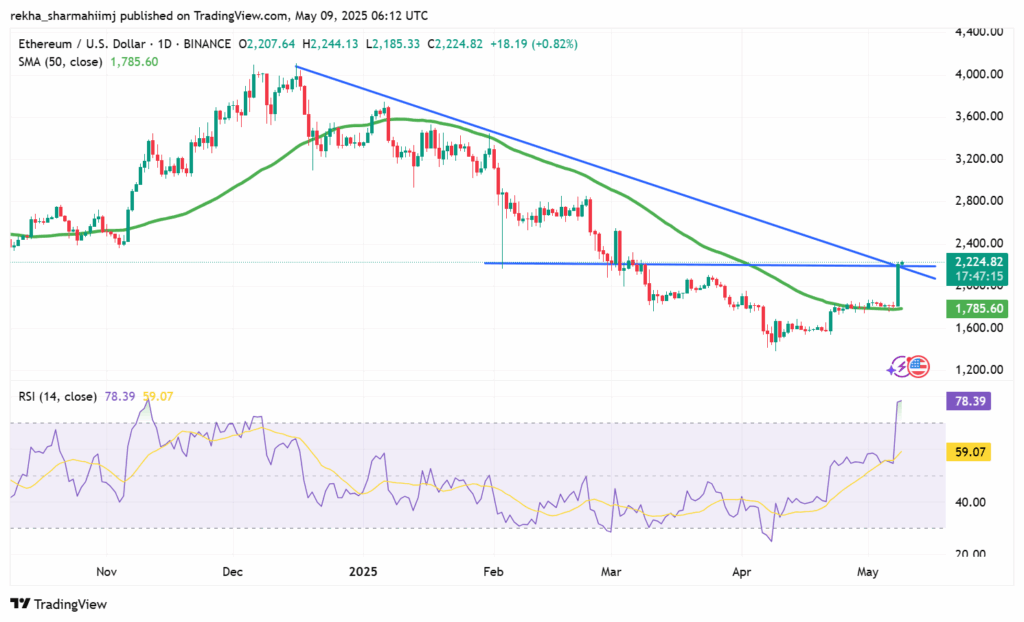The height and width of the screenshot is (622, 1024).
Task: Click the published-by attribution text at top
Action: (x=219, y=15)
